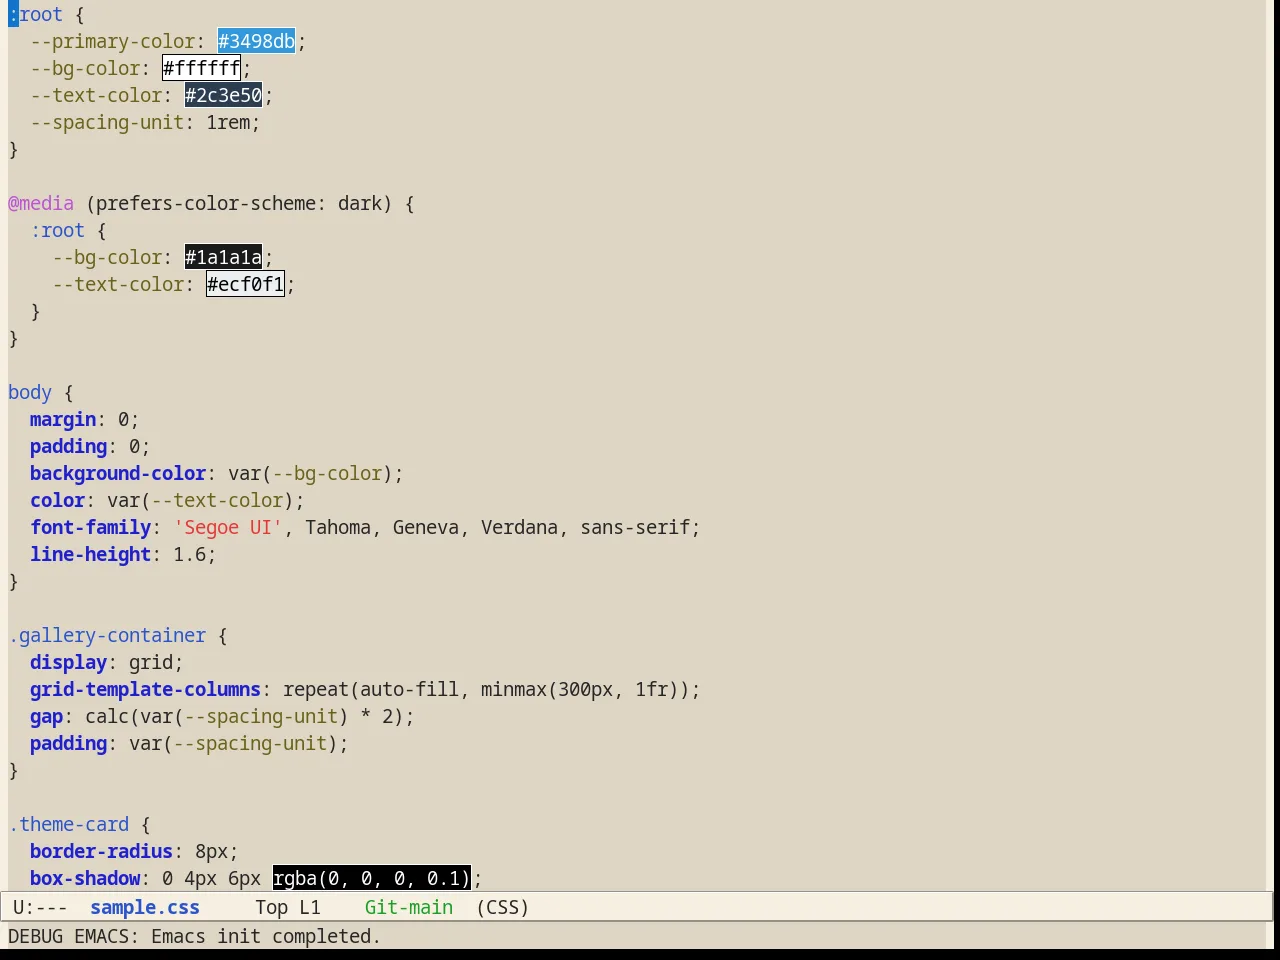Image resolution: width=1280 pixels, height=960 pixels.
Task: Click the #2c3e50 text color value
Action: [223, 95]
